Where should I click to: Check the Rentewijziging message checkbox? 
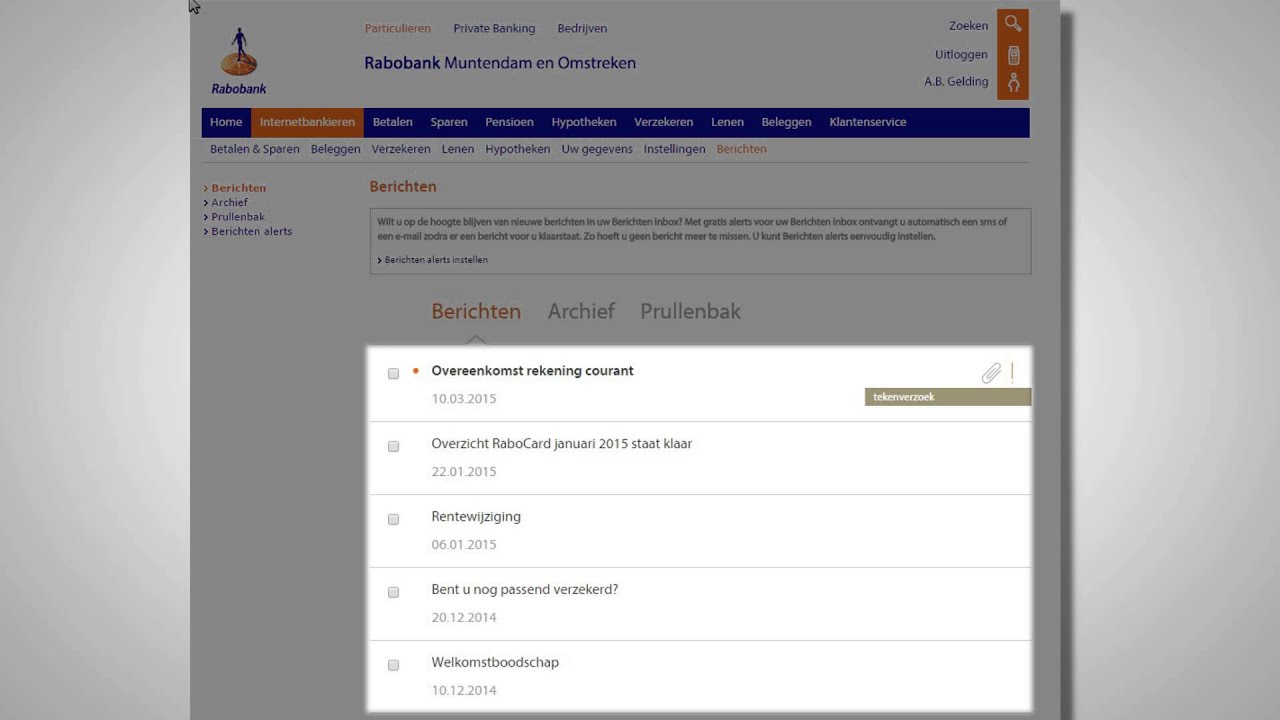(393, 519)
